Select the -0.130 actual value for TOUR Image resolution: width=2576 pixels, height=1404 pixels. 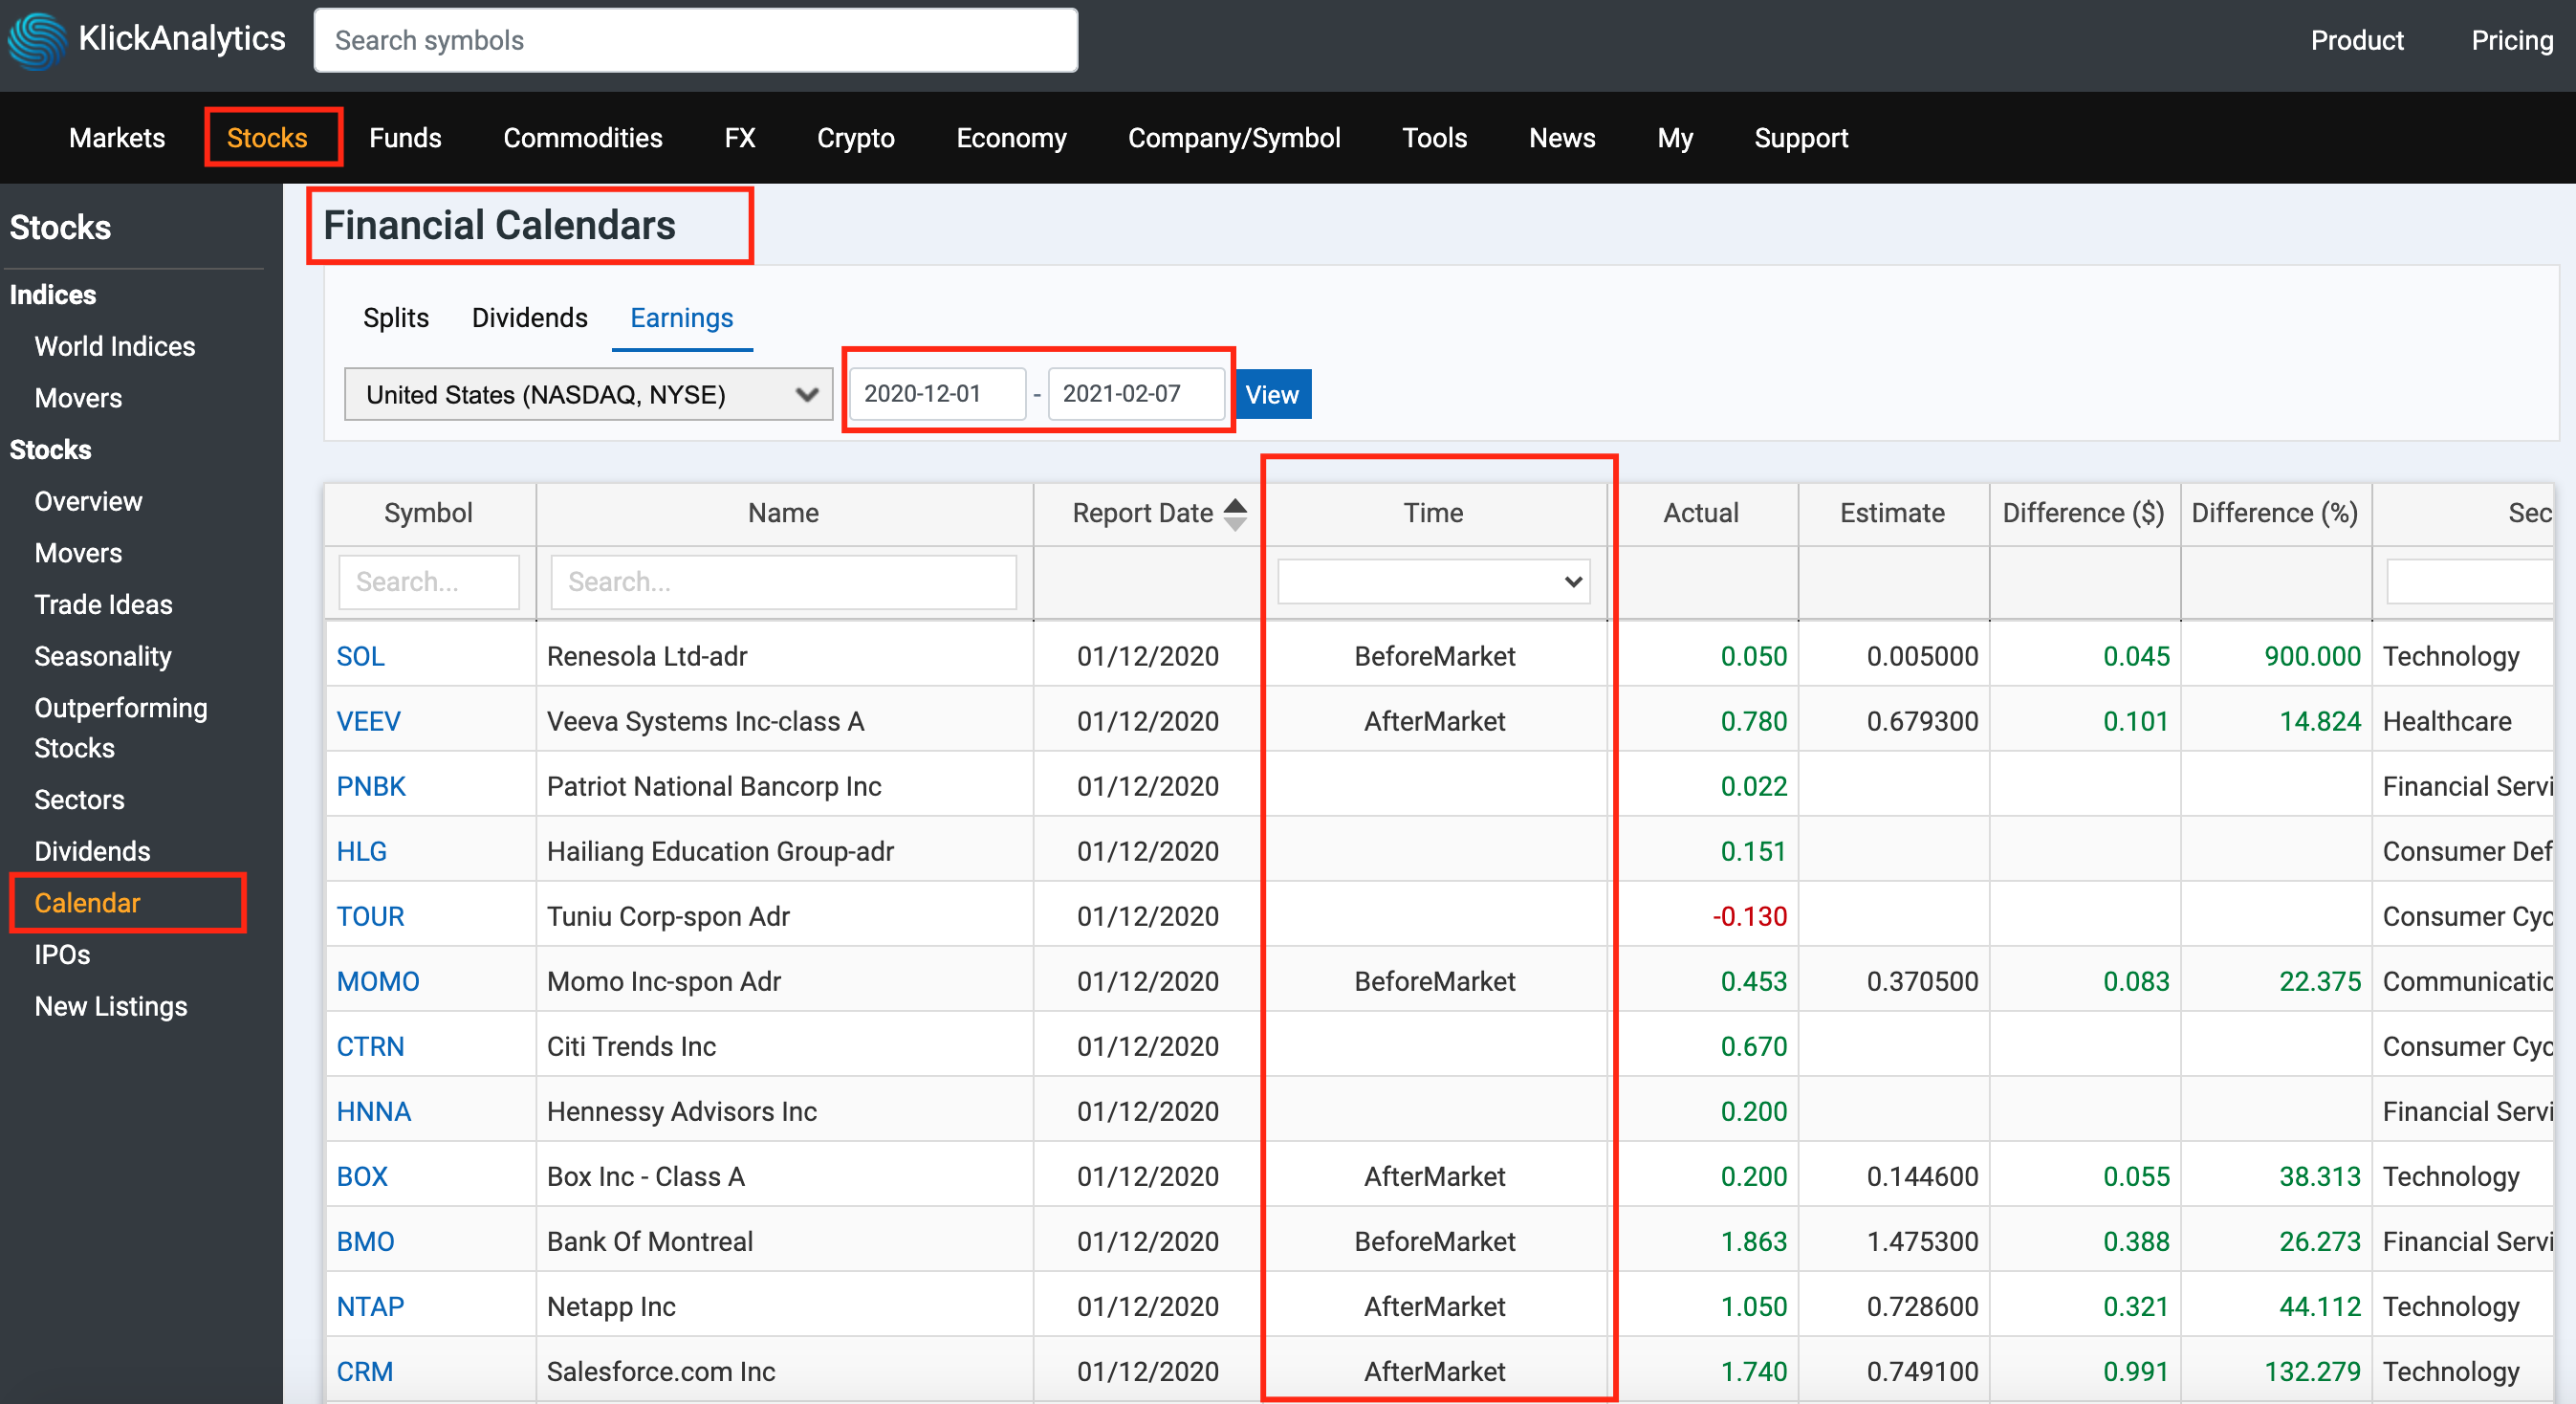(1749, 916)
